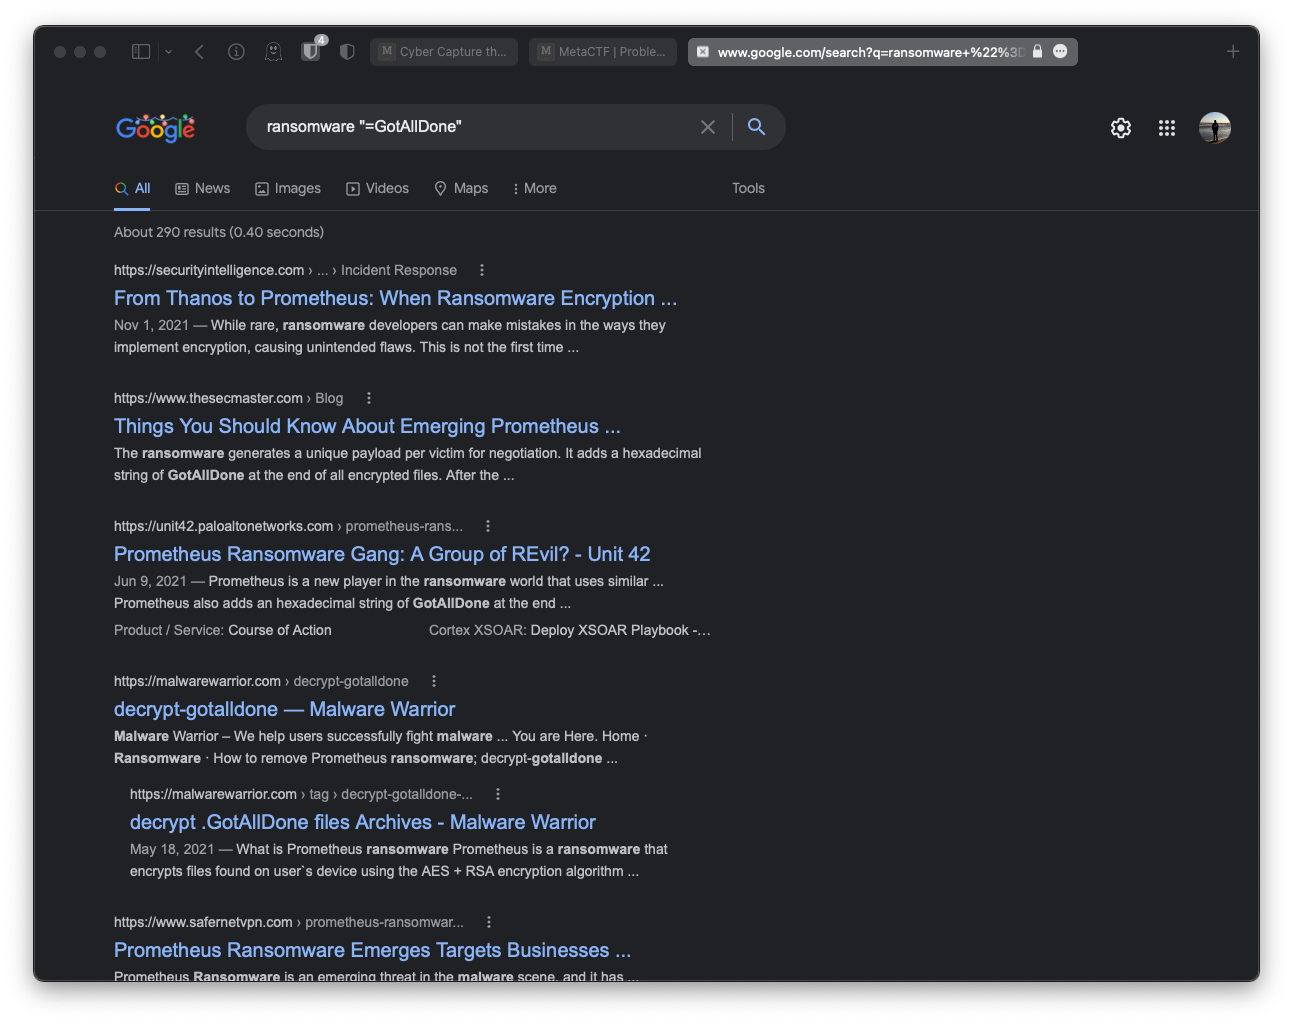
Task: Switch to News results
Action: [203, 188]
